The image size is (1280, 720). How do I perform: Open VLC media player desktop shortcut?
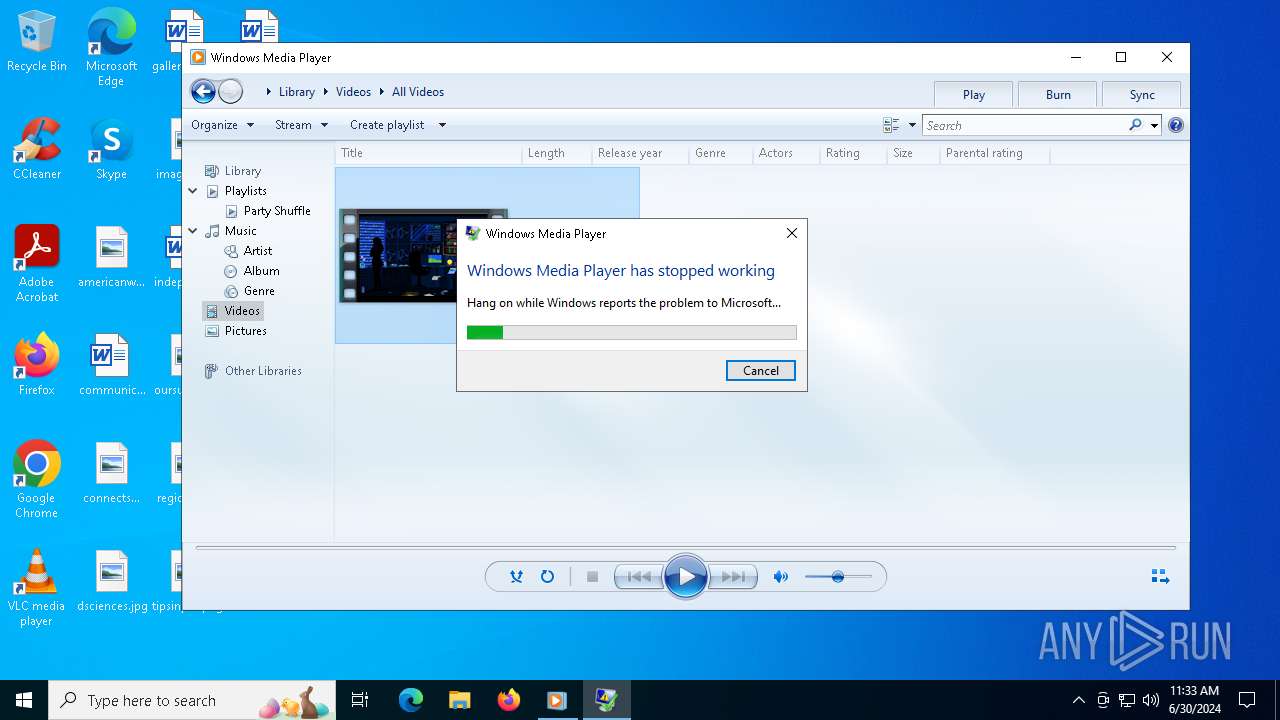coord(37,588)
